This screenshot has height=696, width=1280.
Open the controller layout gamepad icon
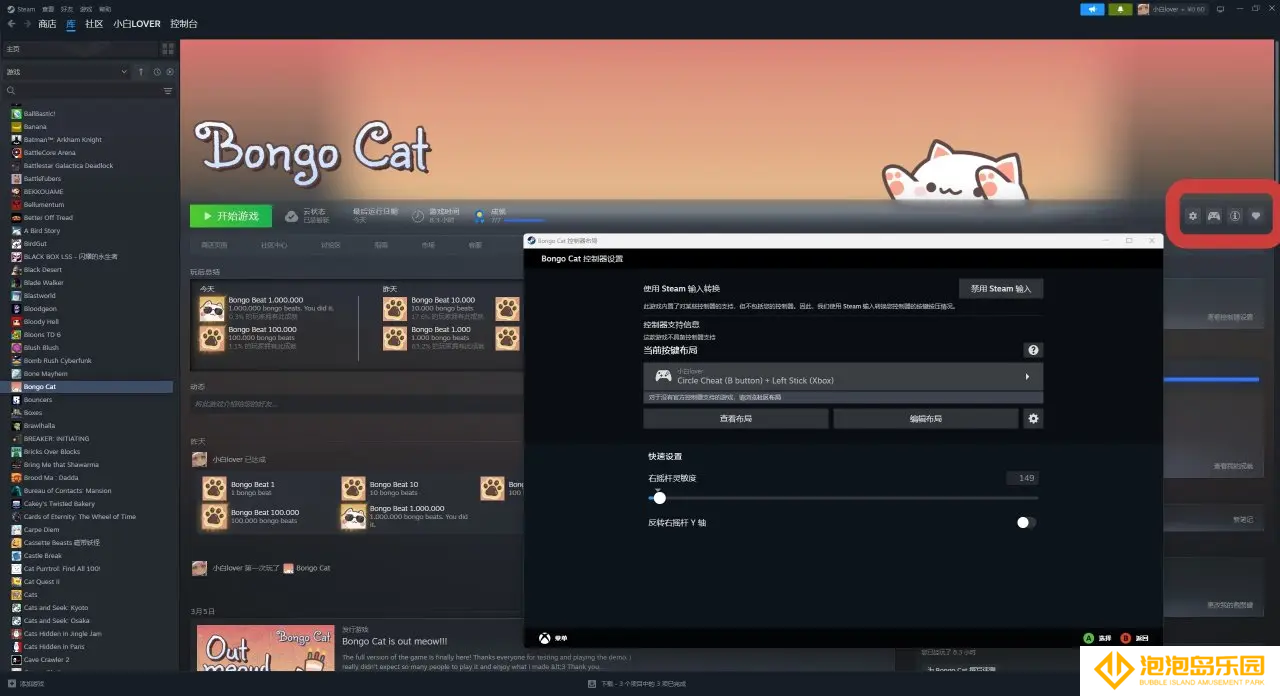1213,216
